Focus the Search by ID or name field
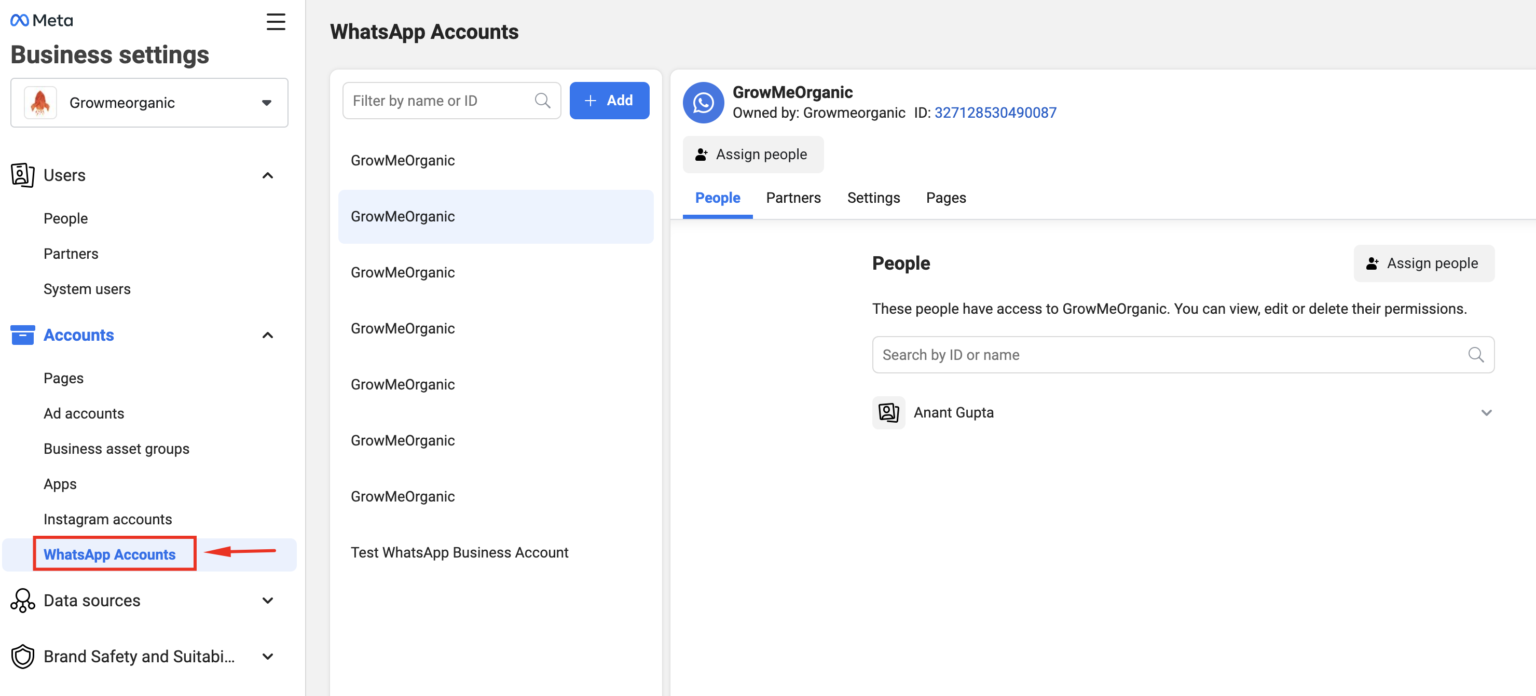1536x696 pixels. coord(1183,355)
